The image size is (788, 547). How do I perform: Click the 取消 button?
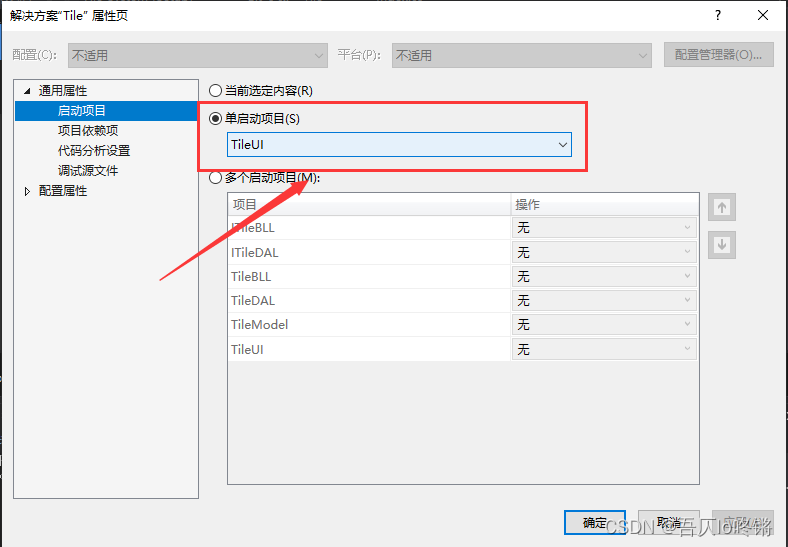click(x=669, y=522)
